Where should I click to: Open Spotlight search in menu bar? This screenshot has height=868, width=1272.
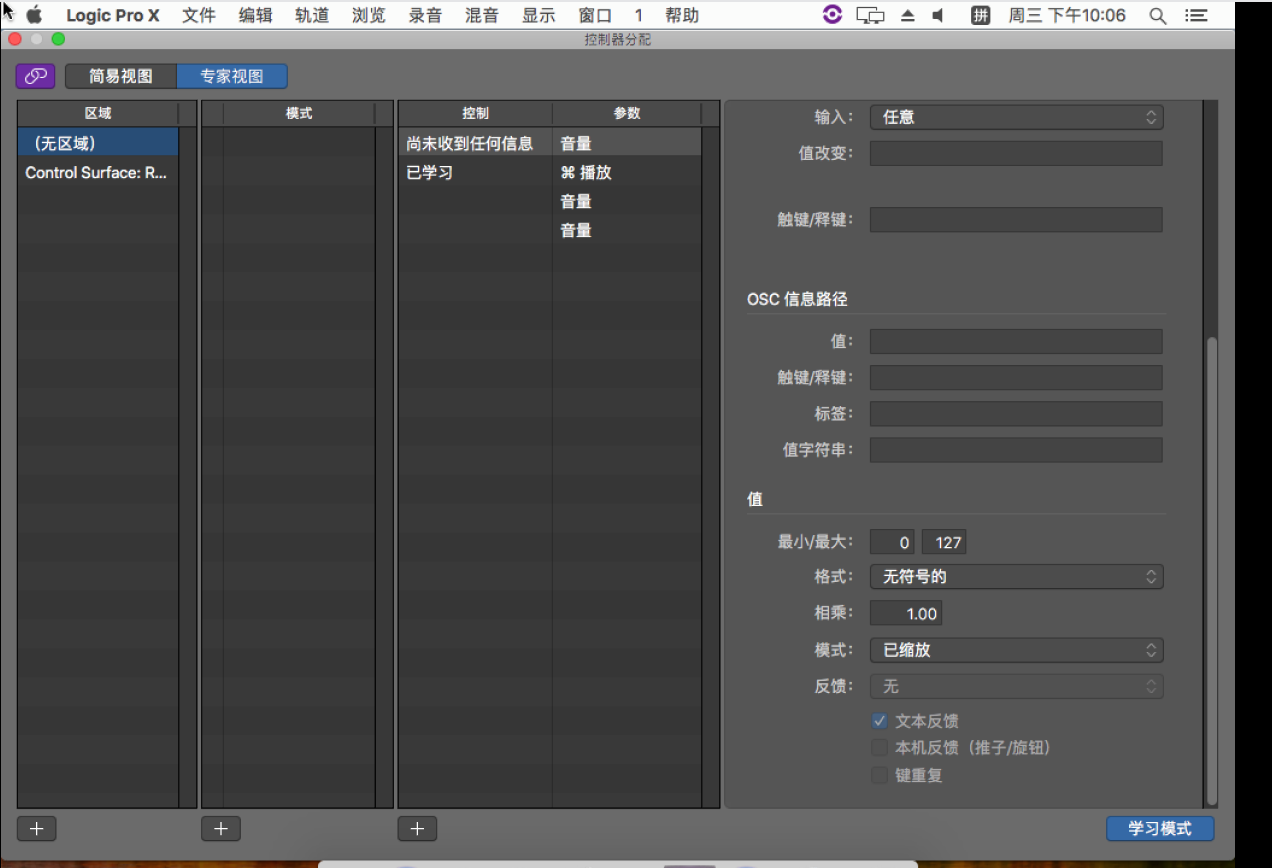[x=1157, y=16]
